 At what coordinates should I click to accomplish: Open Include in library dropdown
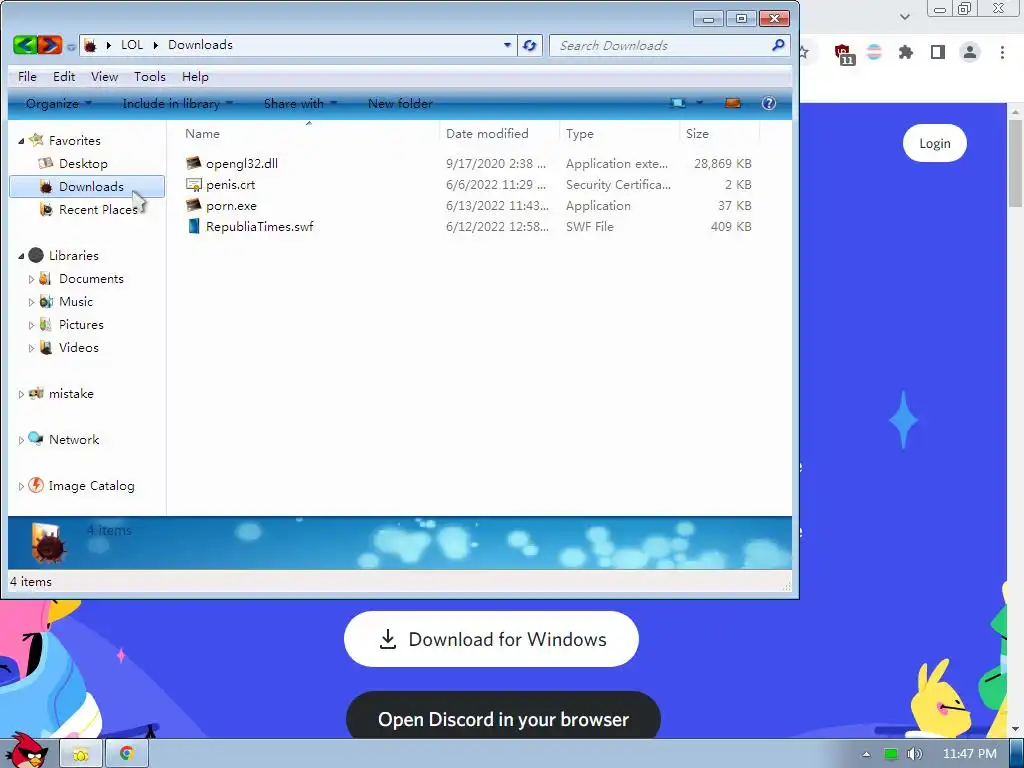[178, 103]
